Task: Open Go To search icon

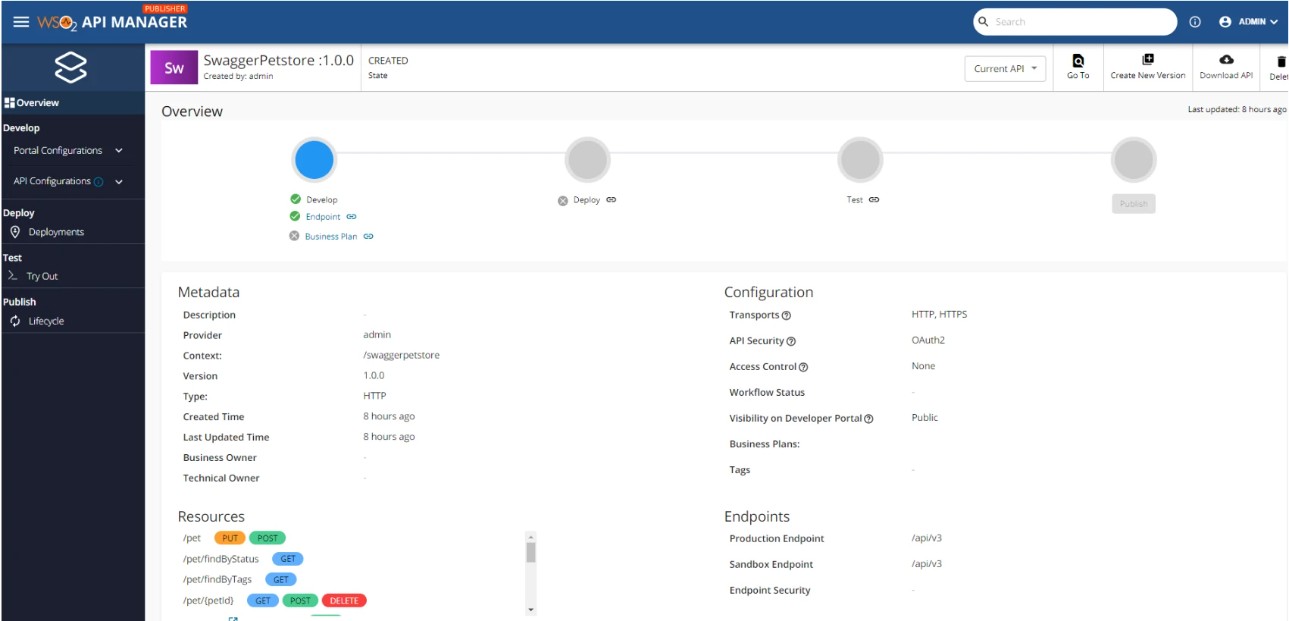Action: click(1078, 60)
